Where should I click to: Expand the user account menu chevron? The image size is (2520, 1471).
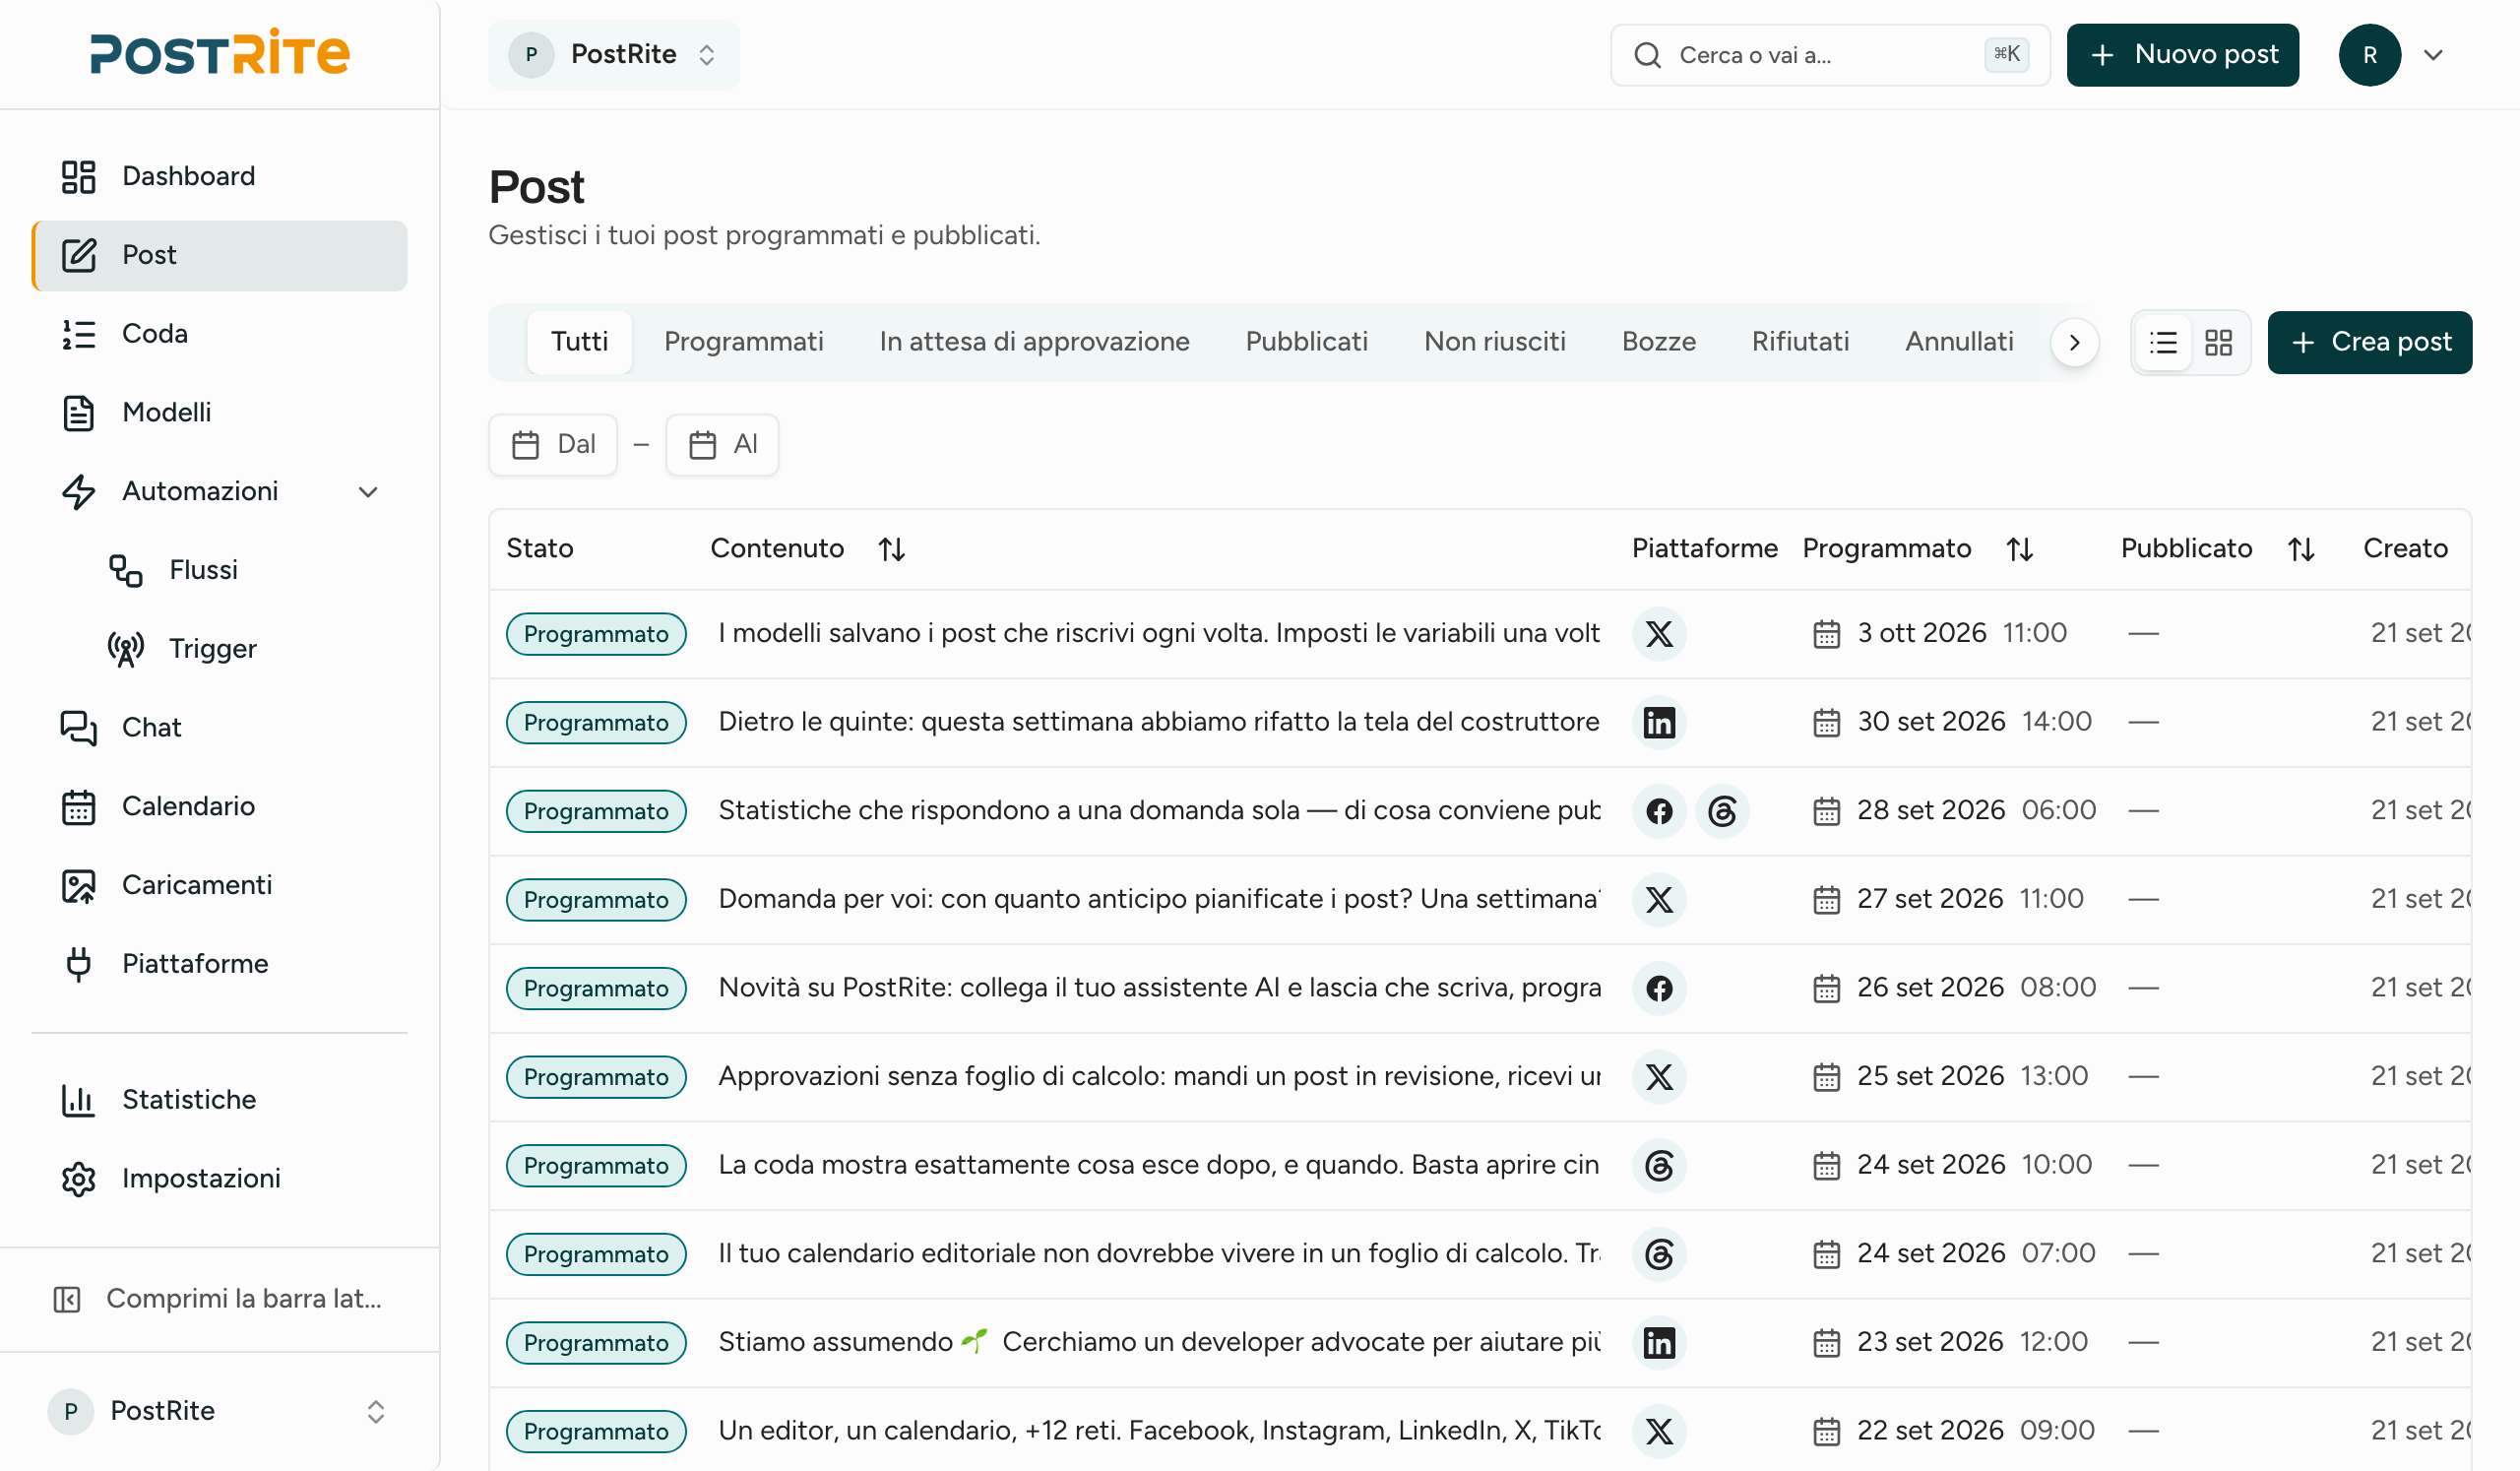pos(2433,55)
